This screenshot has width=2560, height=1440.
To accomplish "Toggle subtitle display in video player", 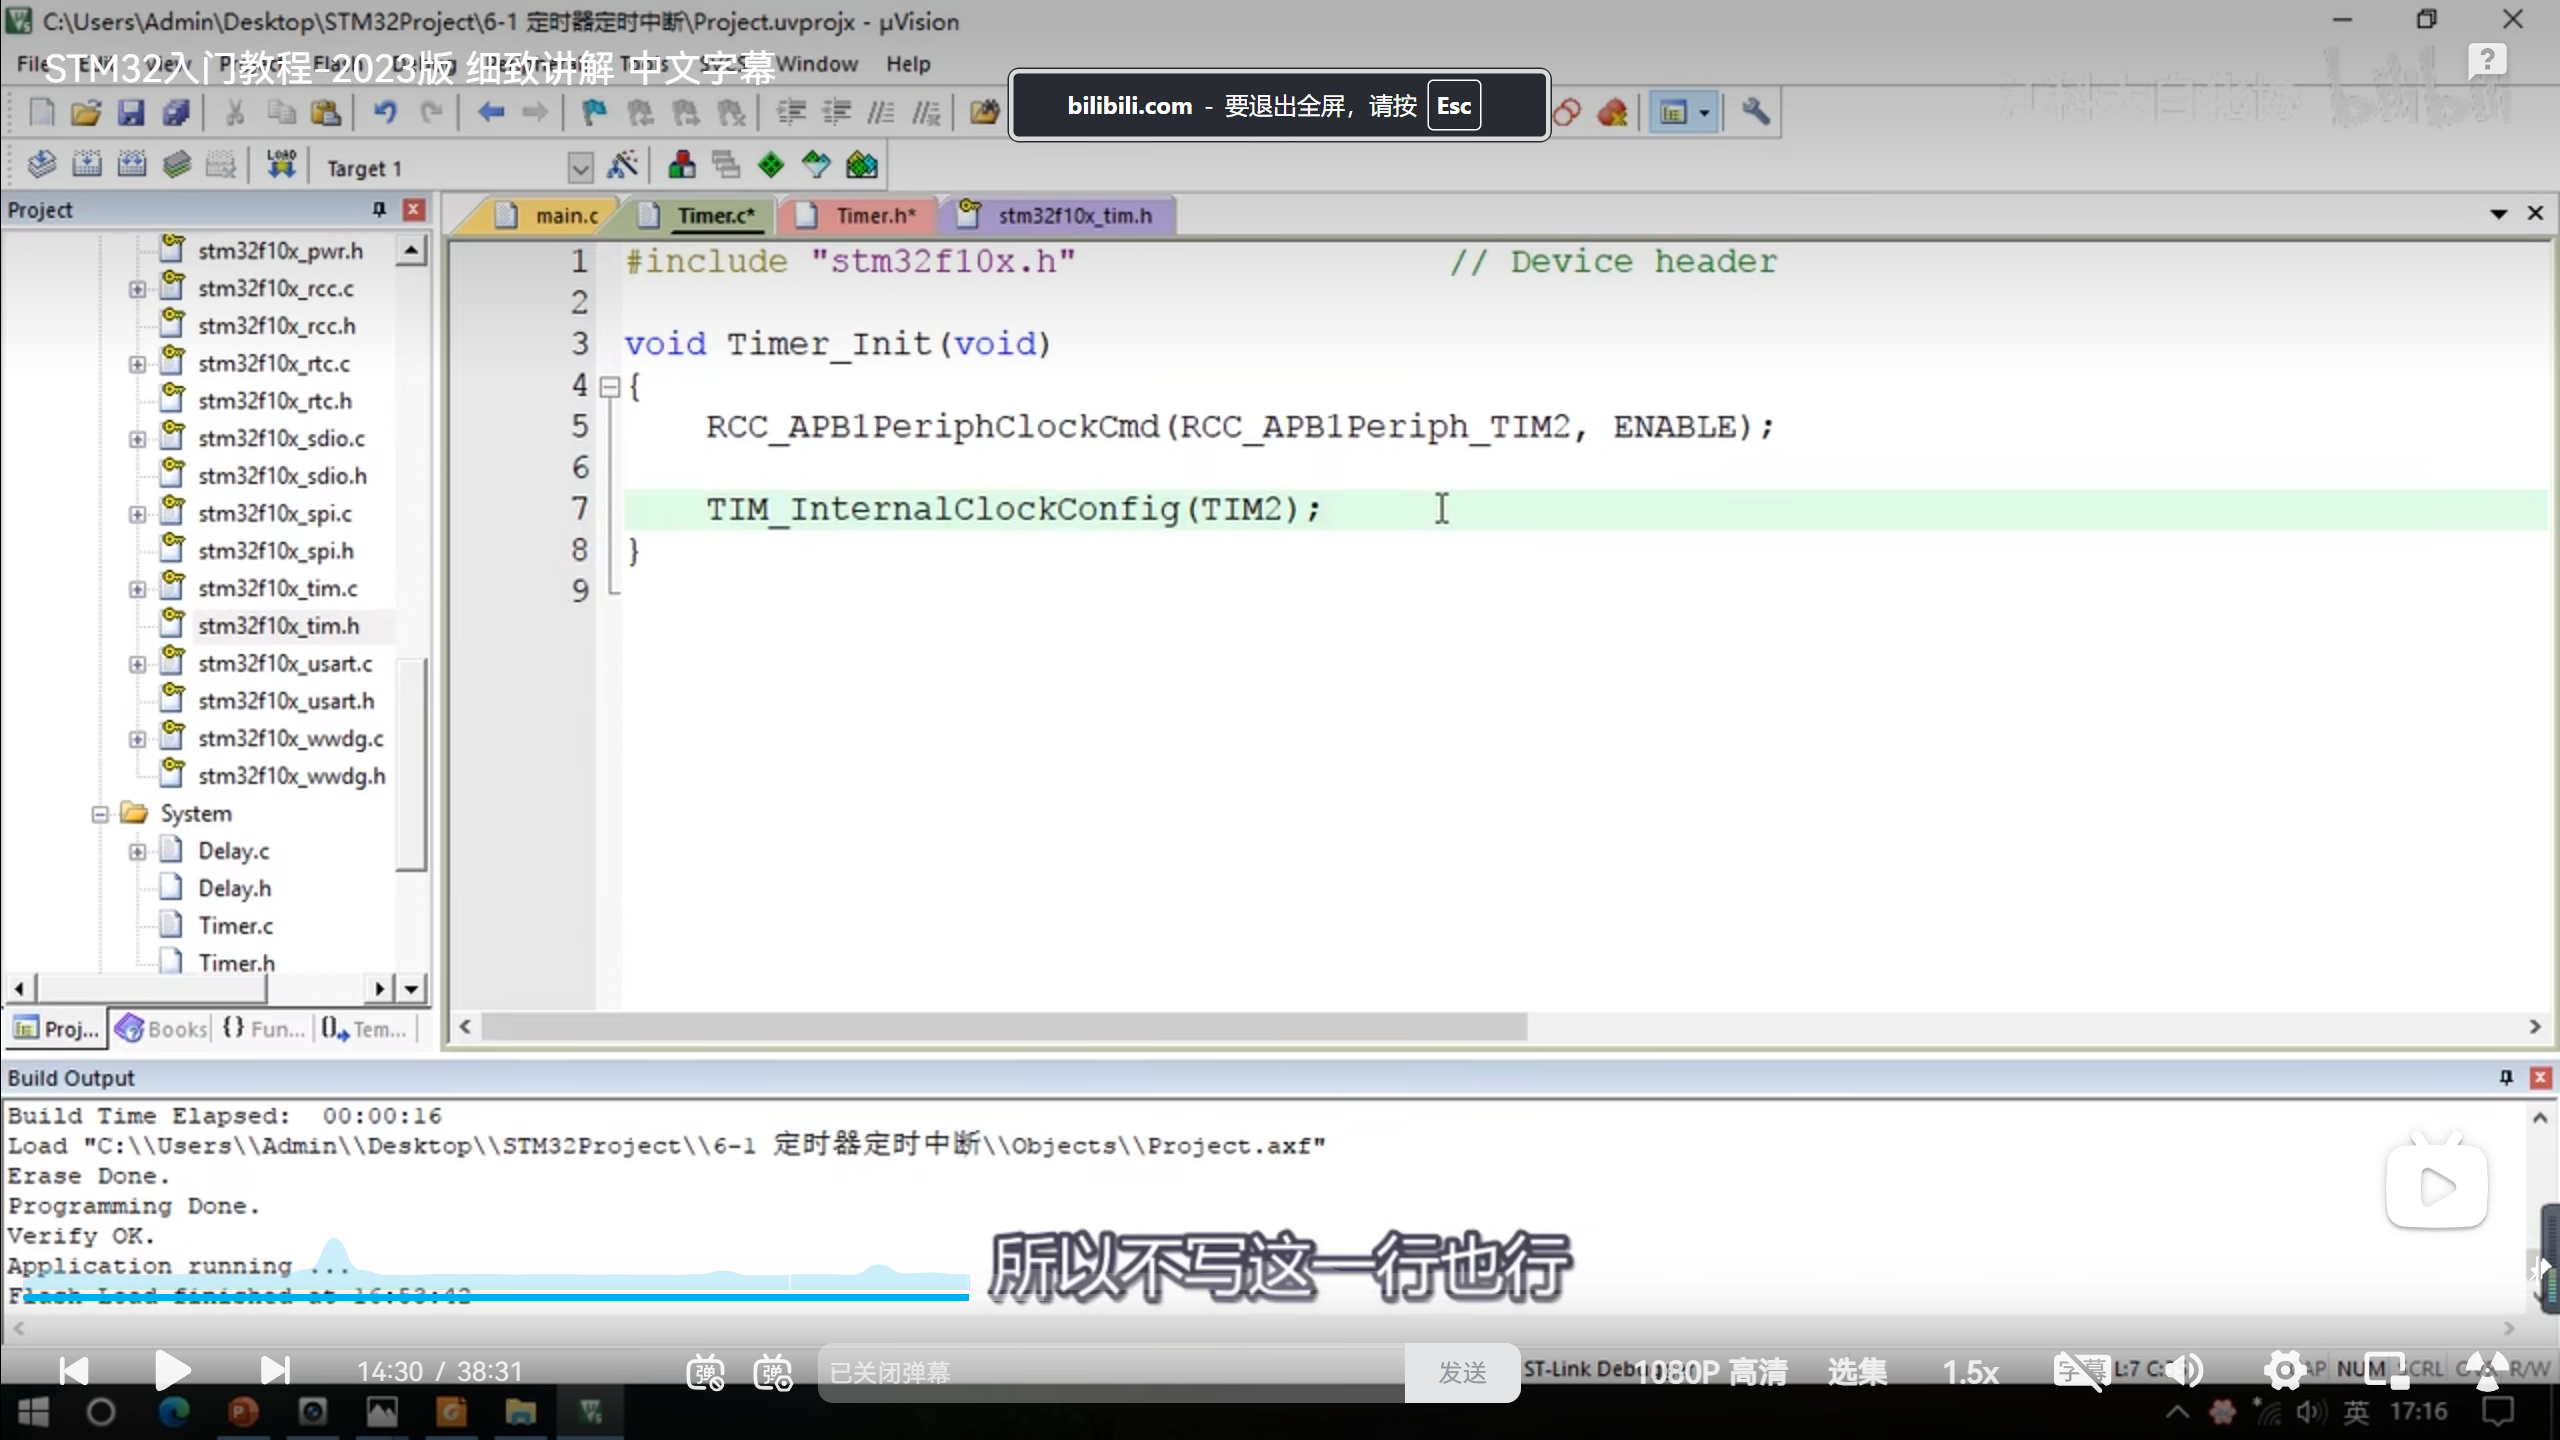I will coord(2080,1370).
